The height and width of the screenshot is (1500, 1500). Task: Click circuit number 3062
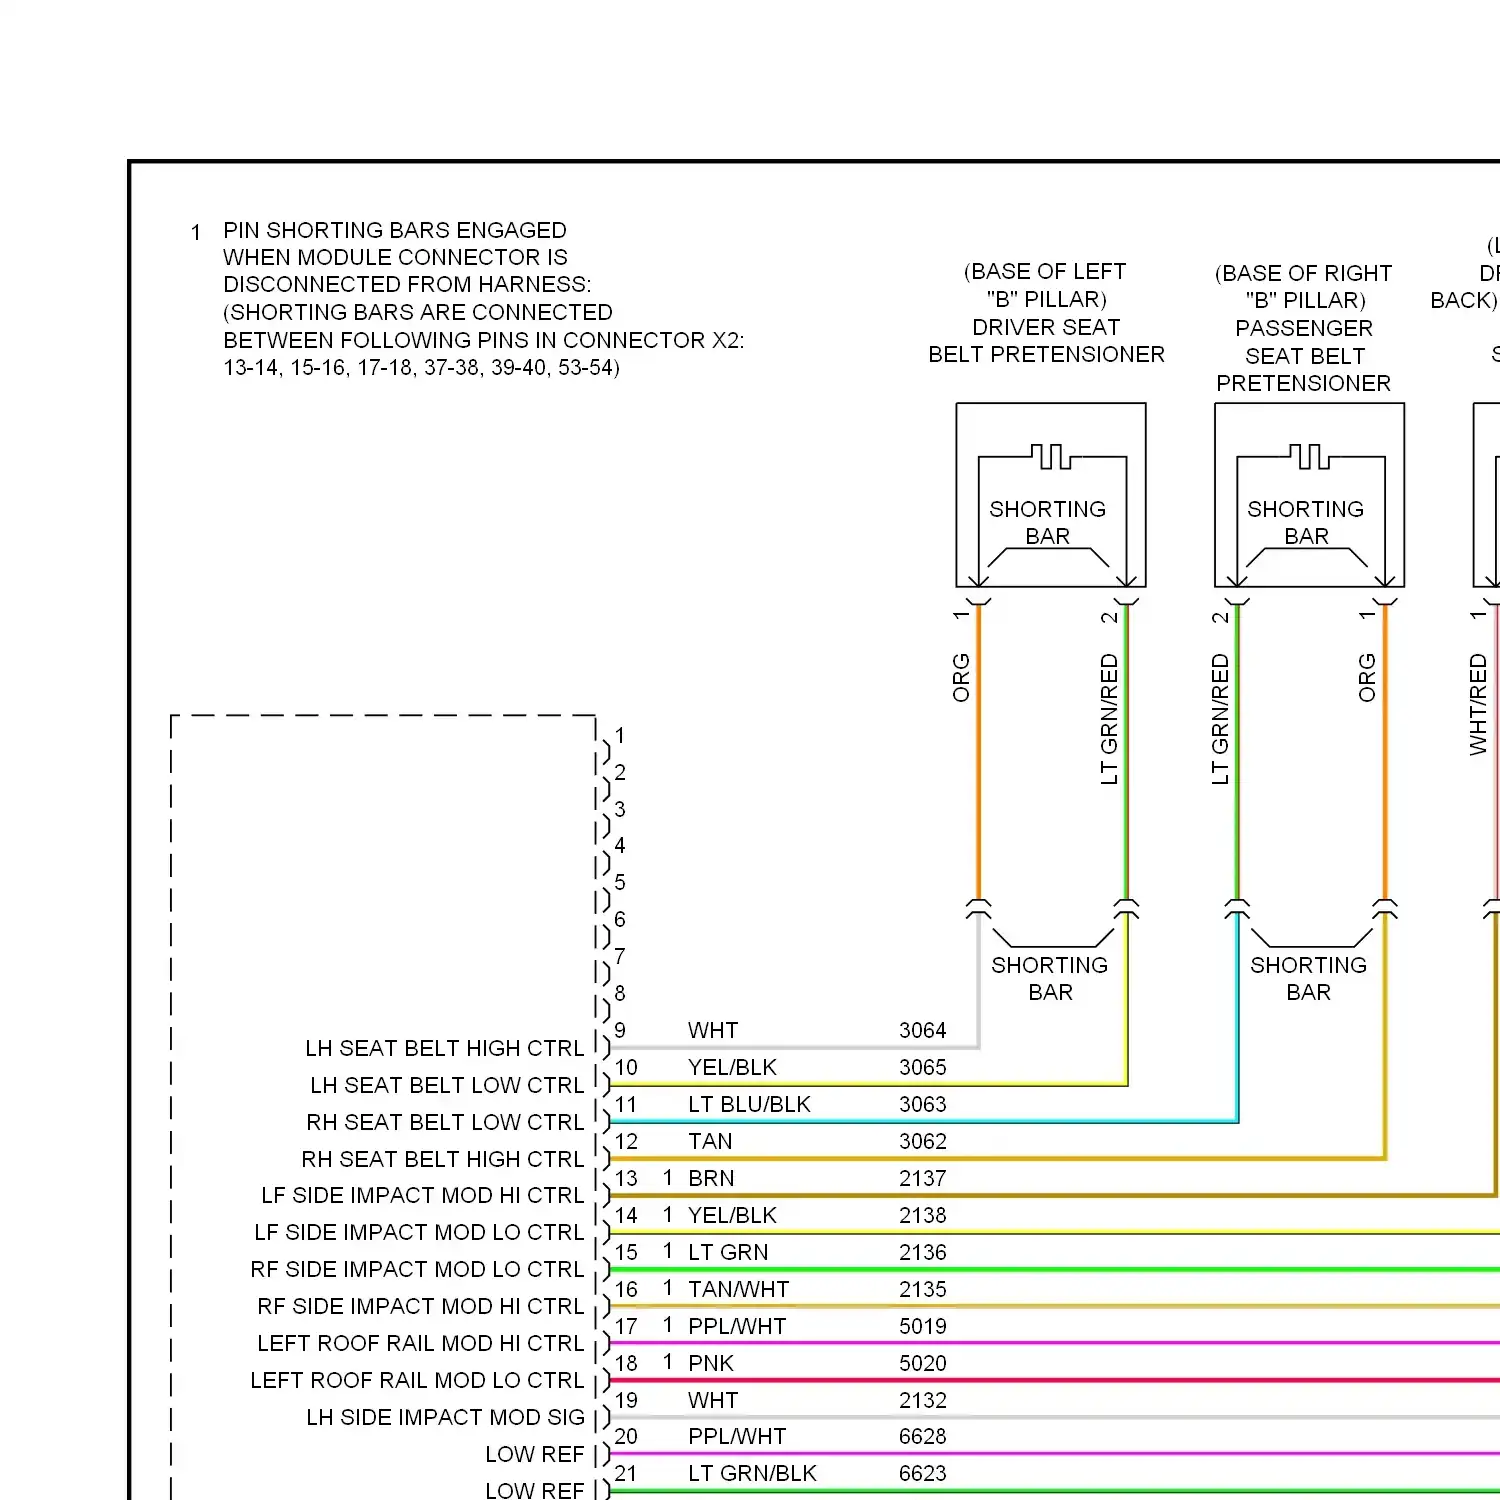(x=922, y=1141)
